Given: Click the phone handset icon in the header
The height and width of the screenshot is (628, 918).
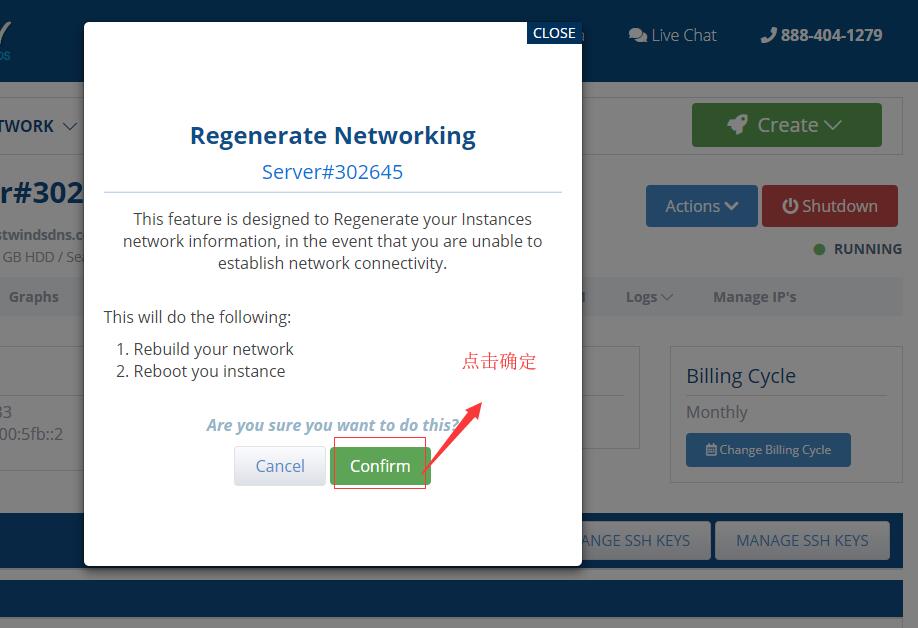Looking at the screenshot, I should click(768, 34).
